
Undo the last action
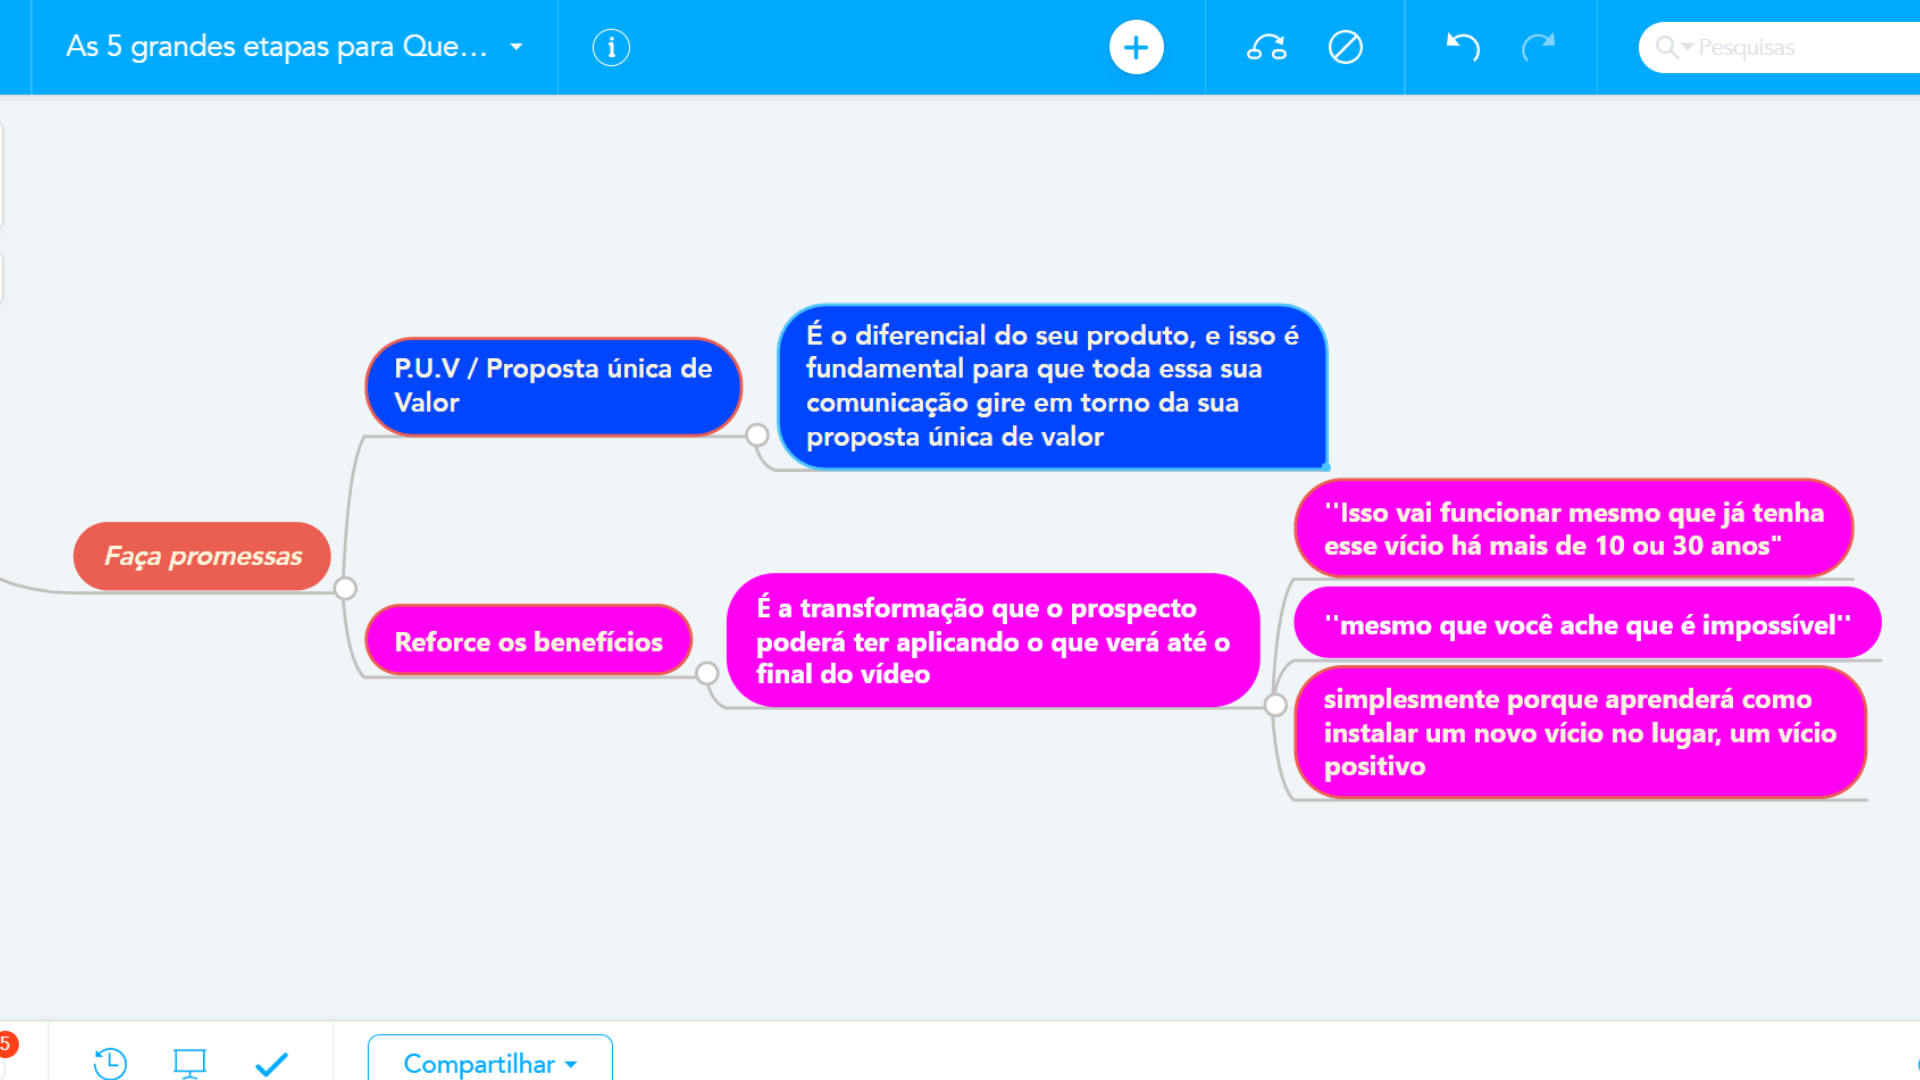click(x=1462, y=47)
